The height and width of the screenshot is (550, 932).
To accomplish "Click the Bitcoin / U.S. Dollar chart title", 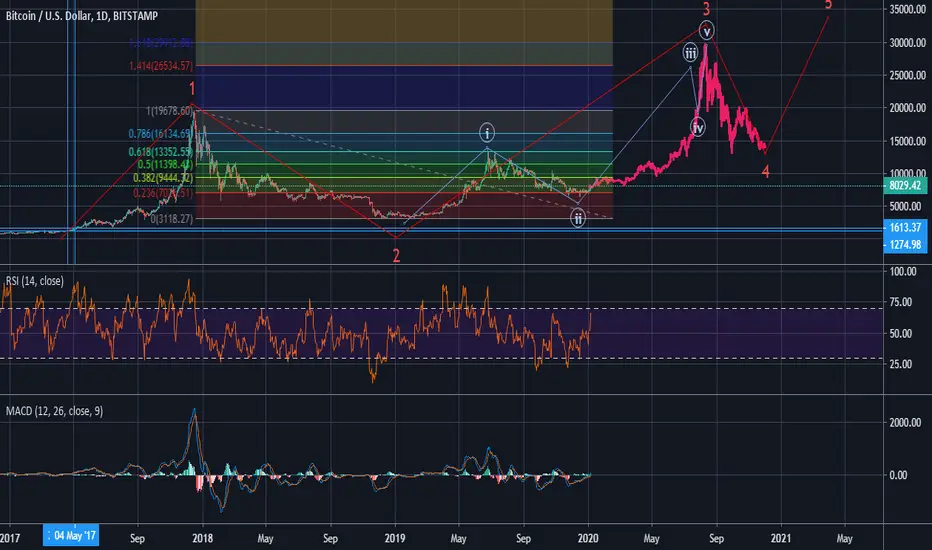I will coord(81,16).
